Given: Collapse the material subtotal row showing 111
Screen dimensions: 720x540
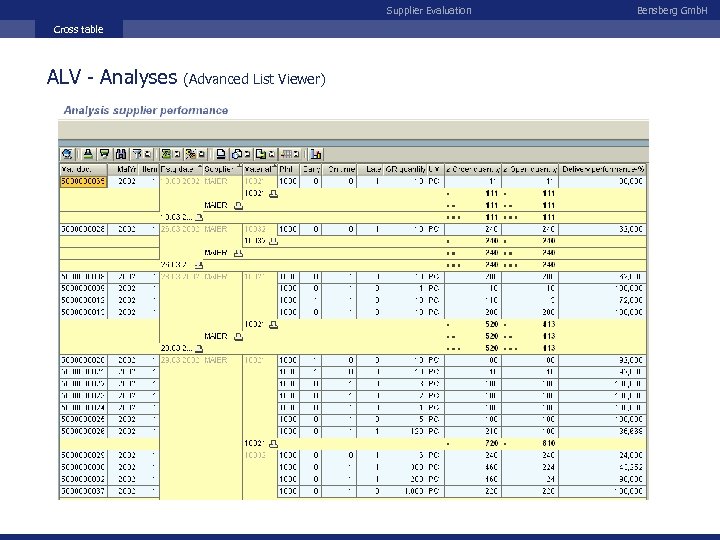Looking at the screenshot, I should coord(273,194).
